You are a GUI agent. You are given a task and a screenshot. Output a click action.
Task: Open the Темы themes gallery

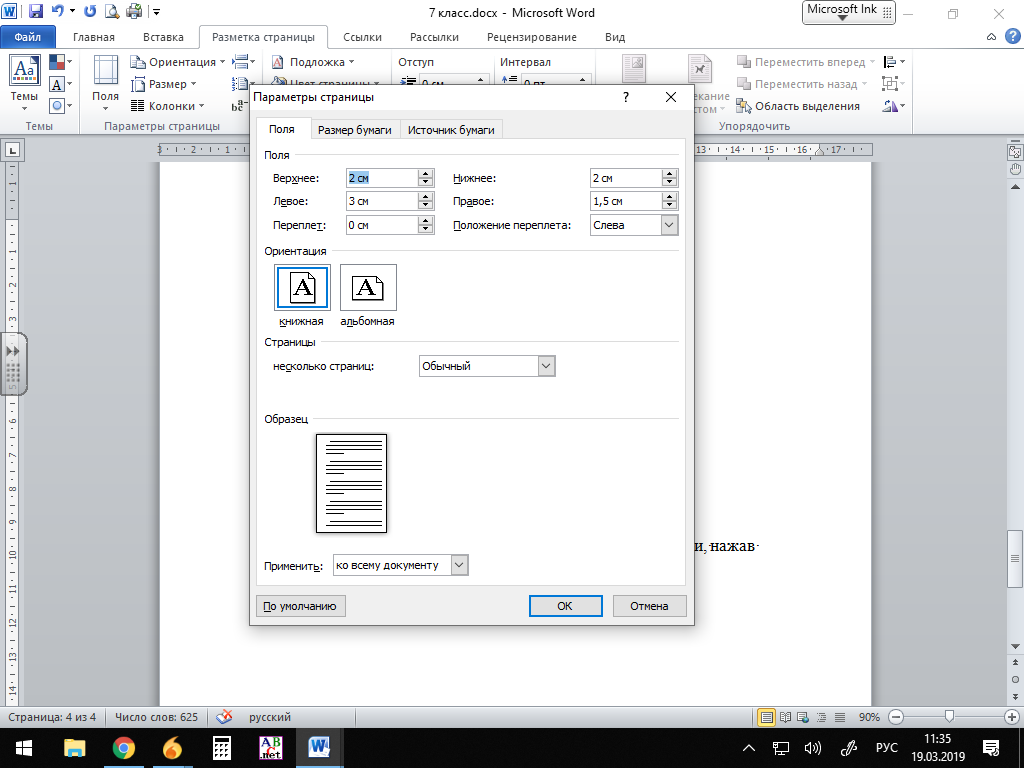[24, 80]
